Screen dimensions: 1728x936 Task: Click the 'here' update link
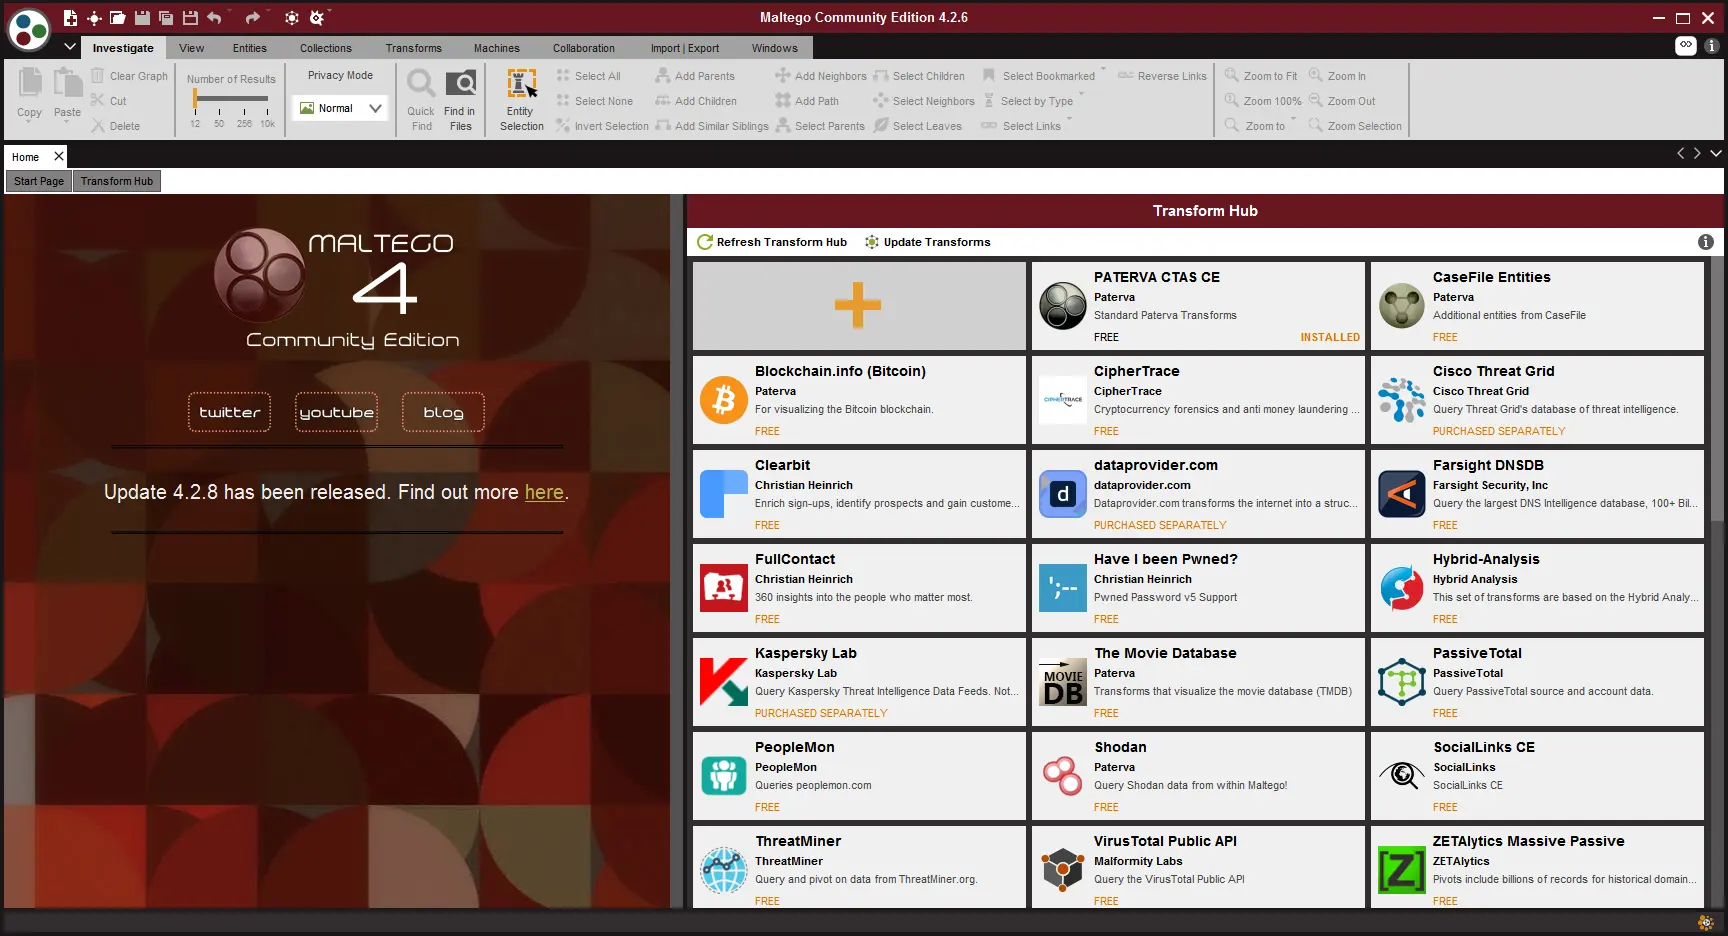pos(544,492)
